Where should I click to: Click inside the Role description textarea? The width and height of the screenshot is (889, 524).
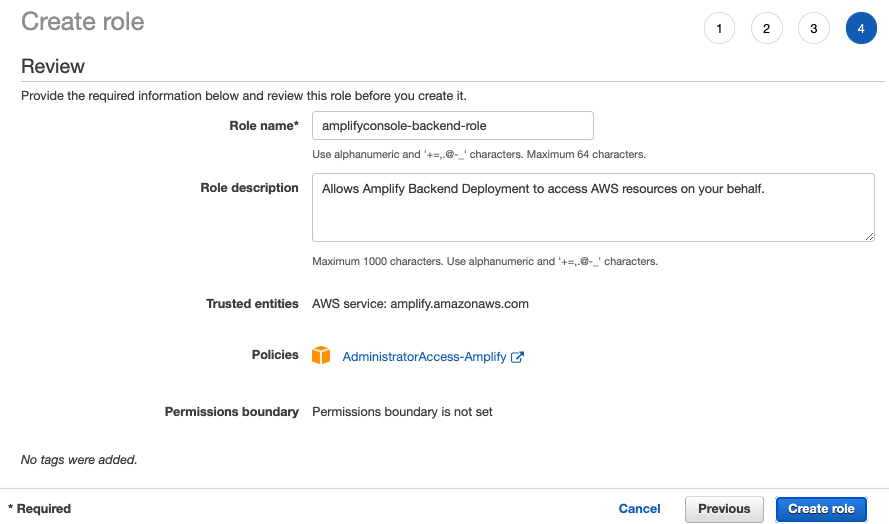coord(593,208)
